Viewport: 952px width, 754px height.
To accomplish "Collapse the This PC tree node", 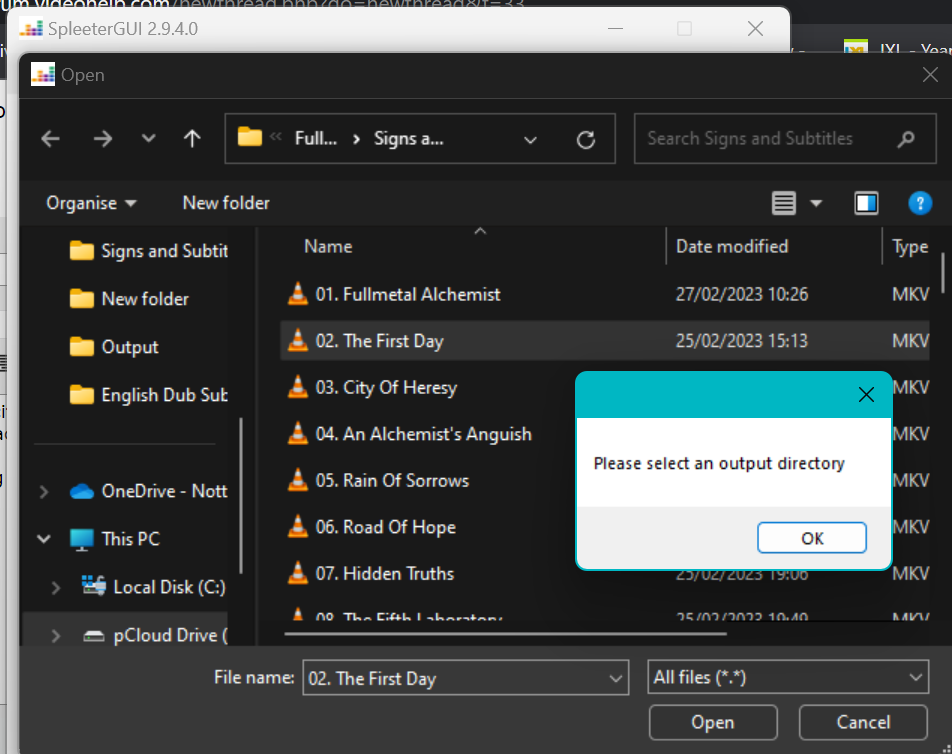I will tap(44, 538).
